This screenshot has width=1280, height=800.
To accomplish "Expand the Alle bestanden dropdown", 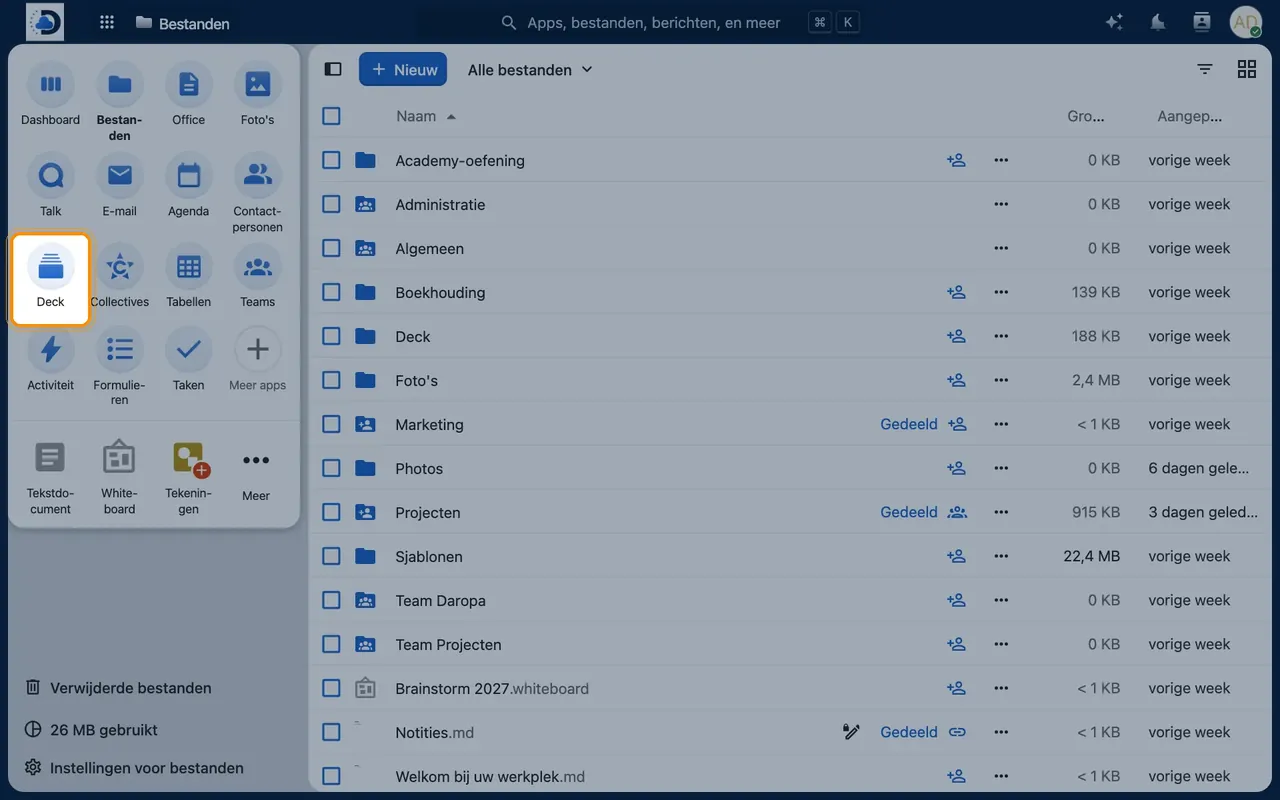I will [x=530, y=69].
